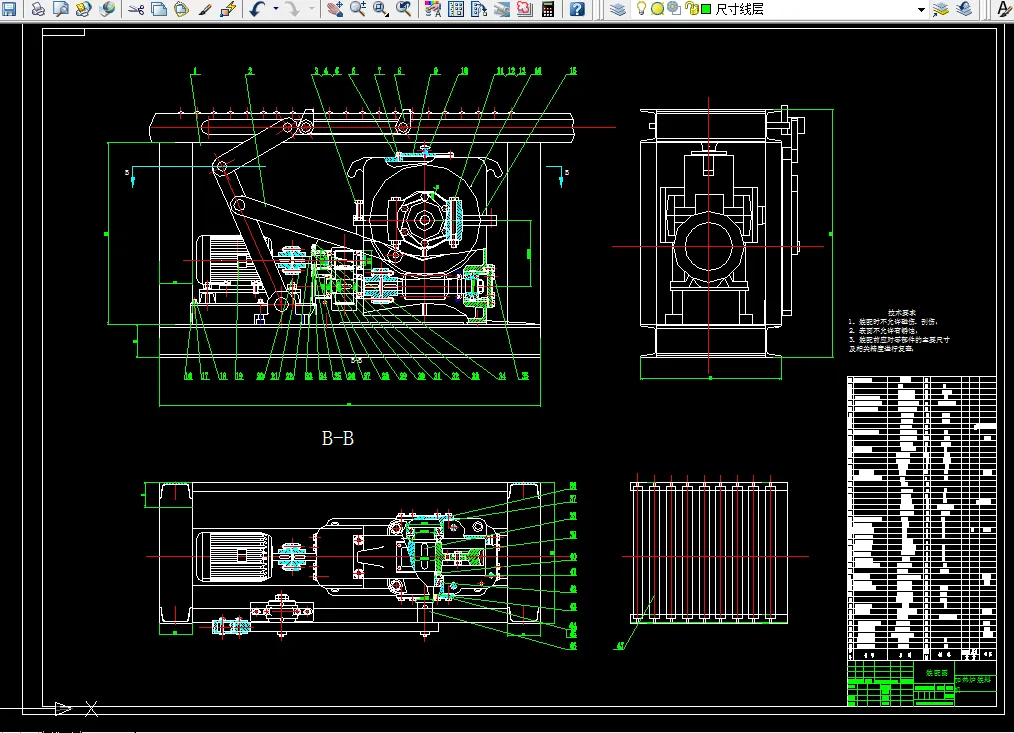Click the B-B section view label
Viewport: 1014px width, 733px height.
click(x=338, y=439)
